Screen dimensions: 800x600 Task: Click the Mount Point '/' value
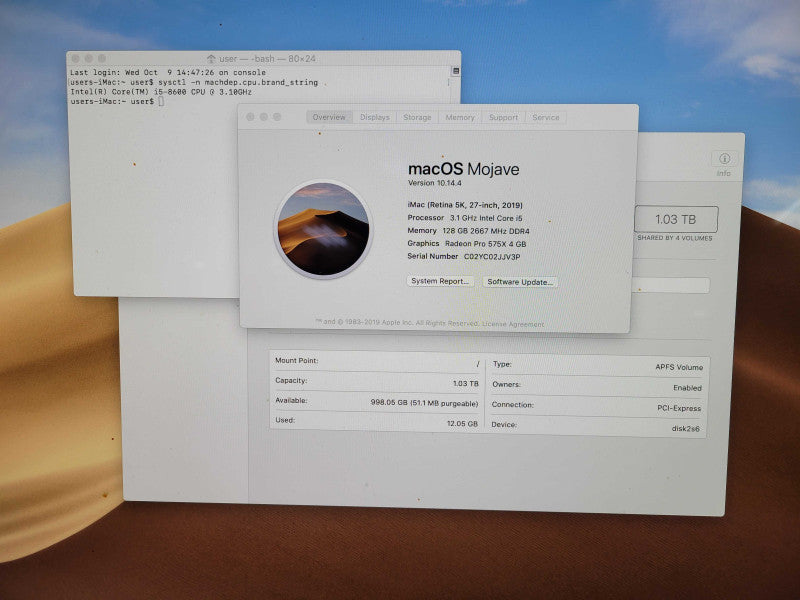point(478,364)
